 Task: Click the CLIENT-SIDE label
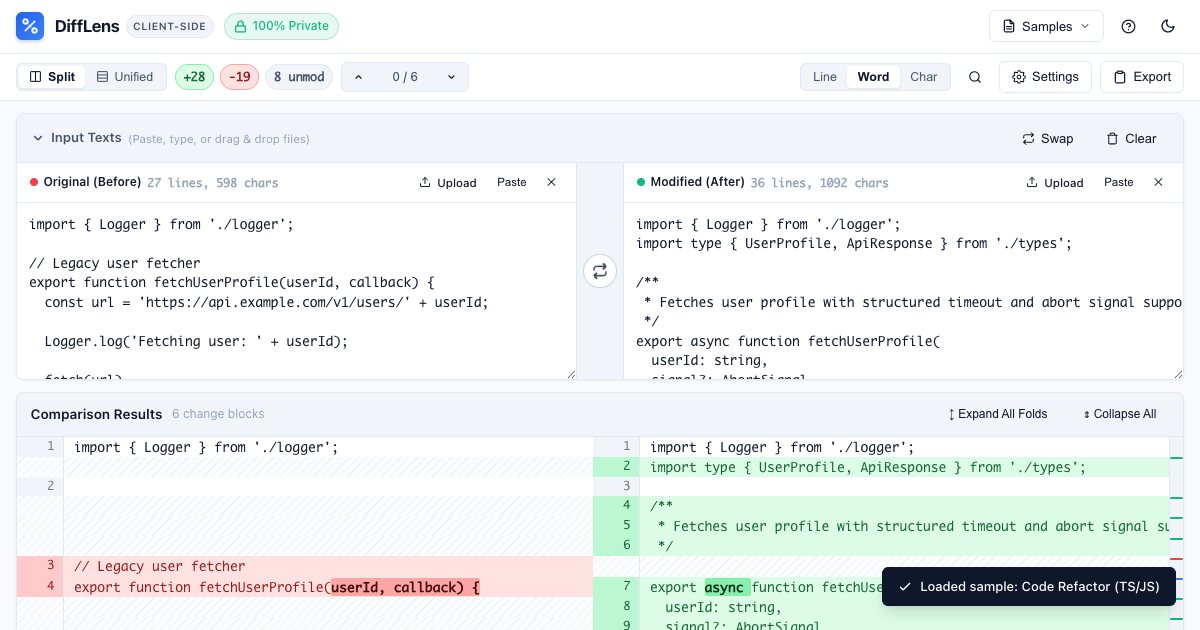coord(170,26)
